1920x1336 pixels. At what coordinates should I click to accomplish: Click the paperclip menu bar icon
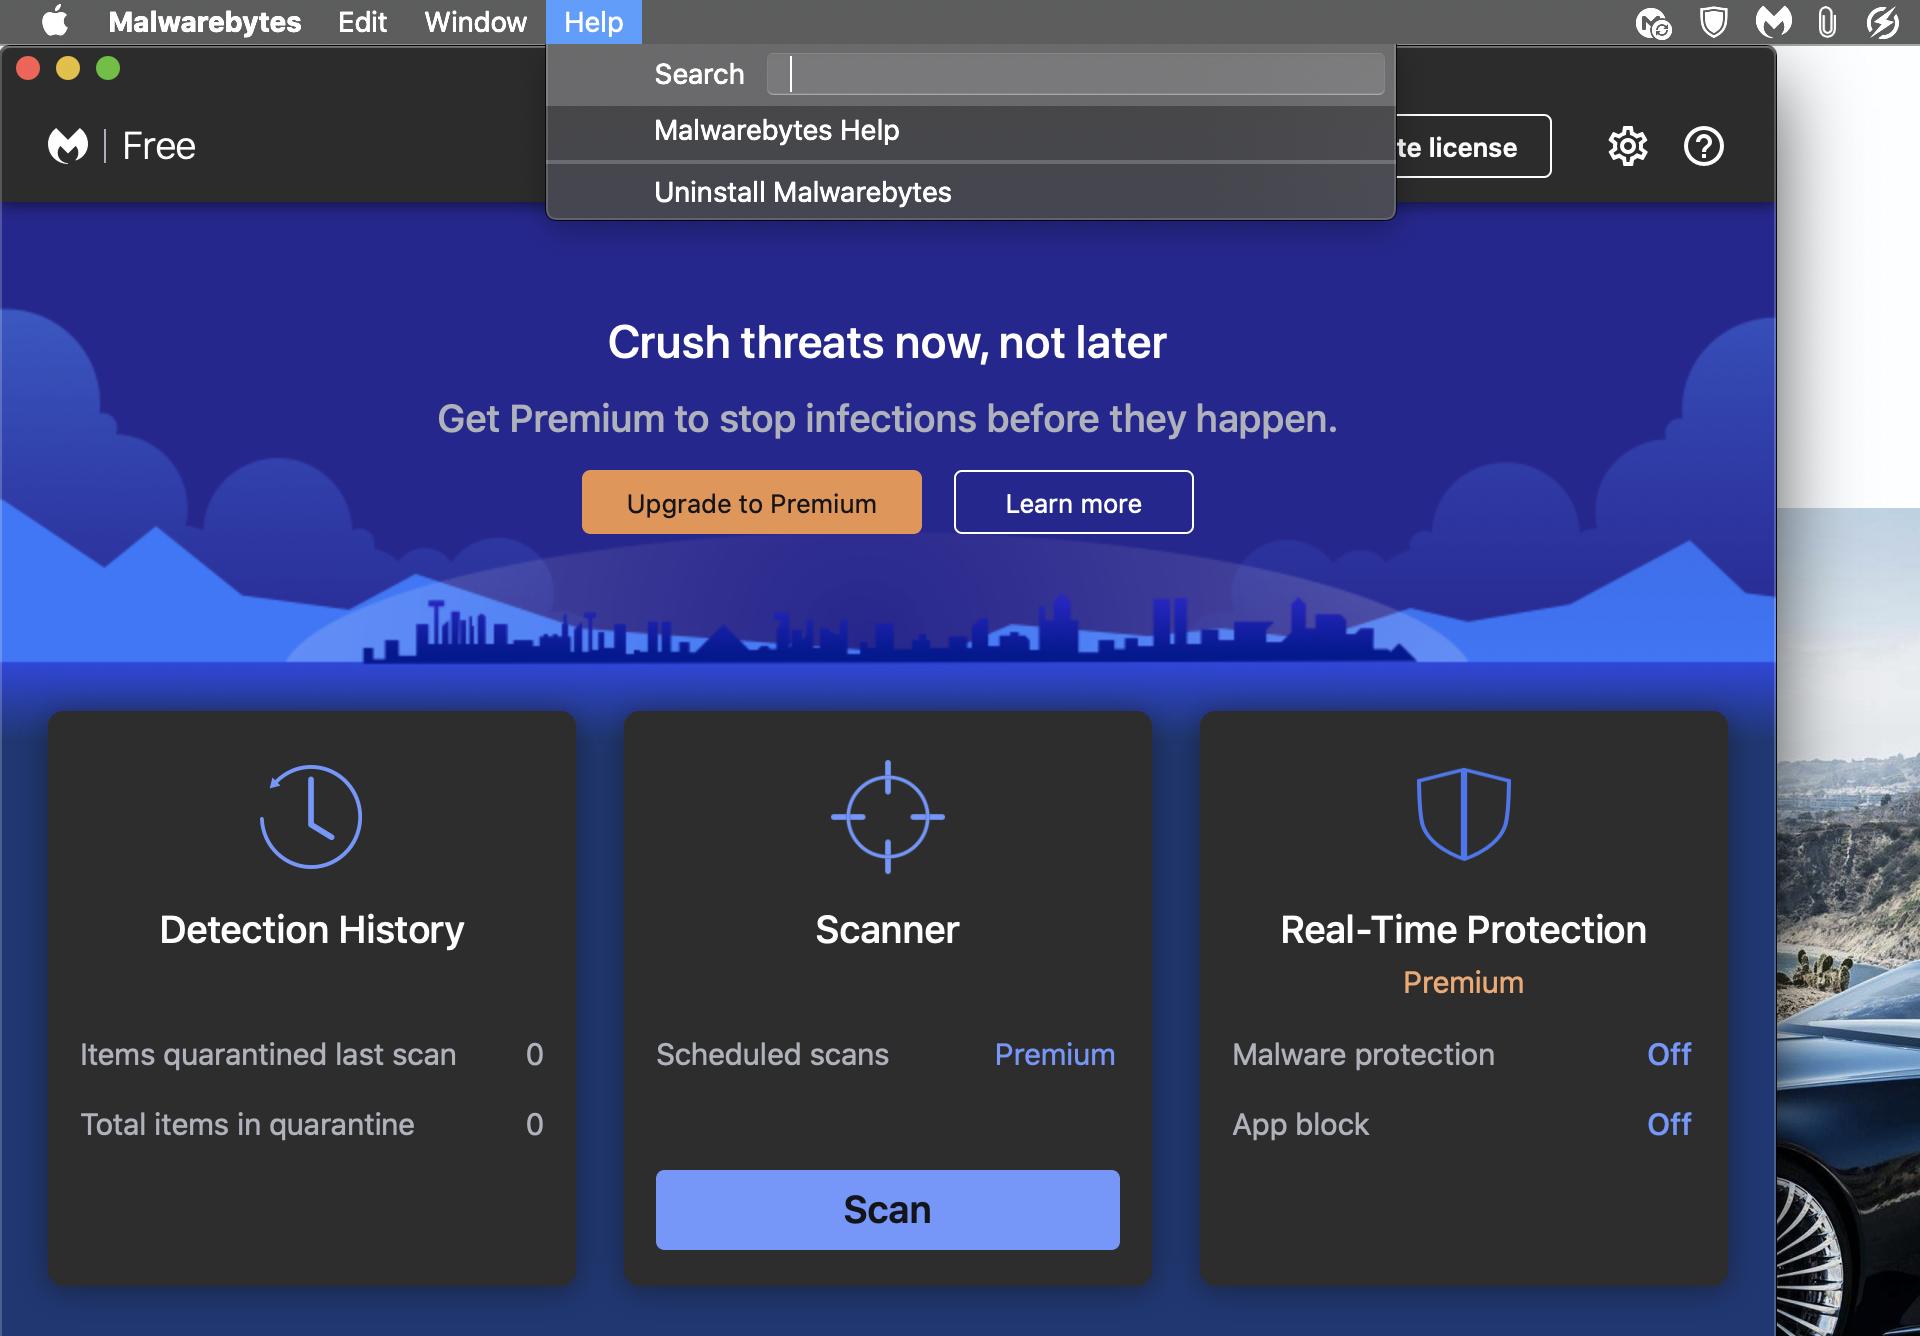[x=1826, y=21]
